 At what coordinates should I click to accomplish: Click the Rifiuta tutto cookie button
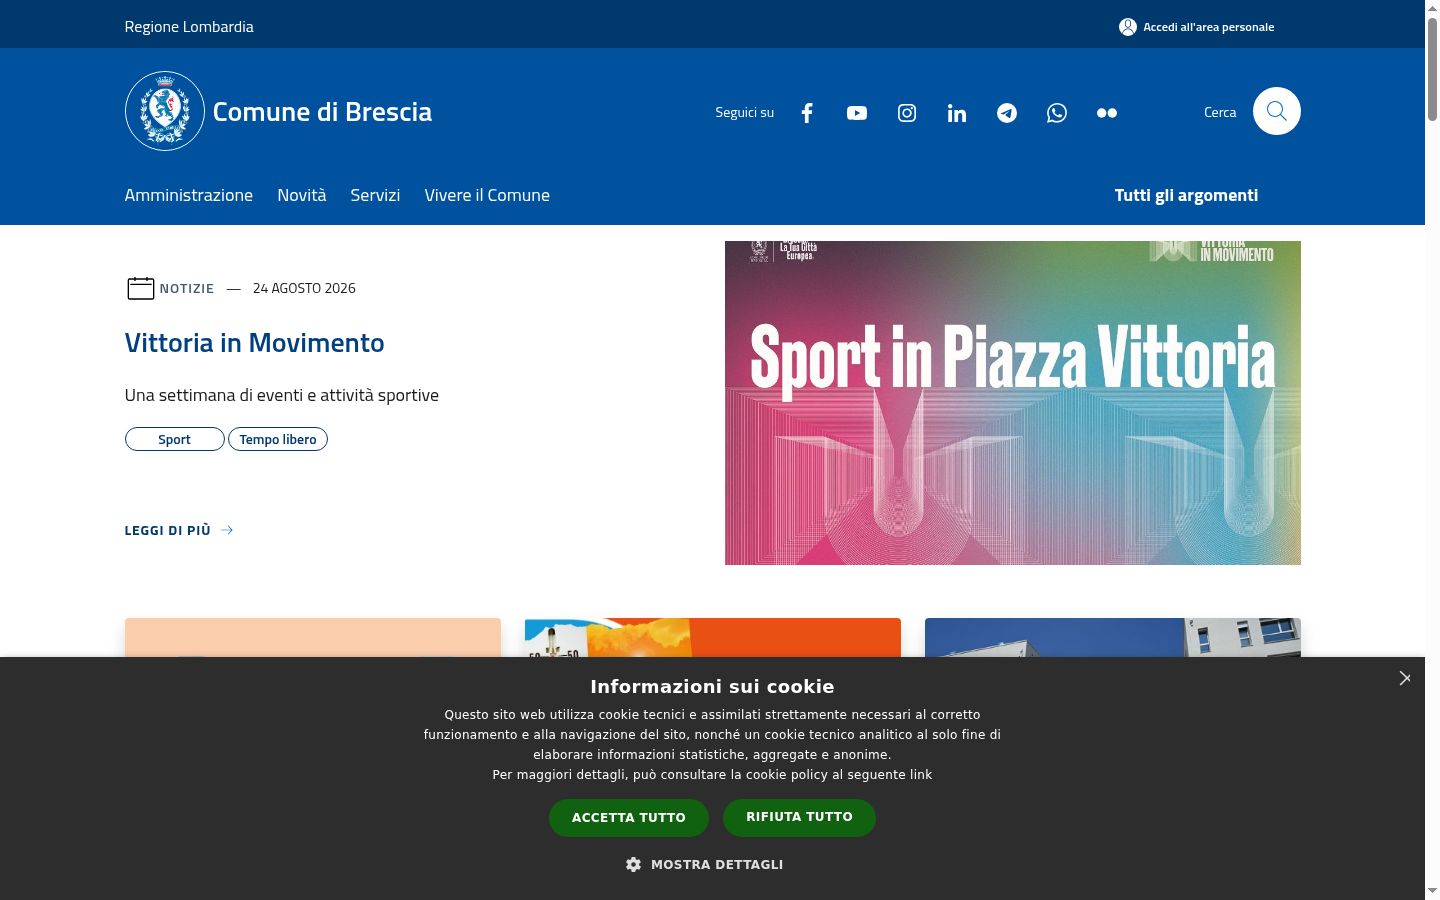[x=799, y=817]
